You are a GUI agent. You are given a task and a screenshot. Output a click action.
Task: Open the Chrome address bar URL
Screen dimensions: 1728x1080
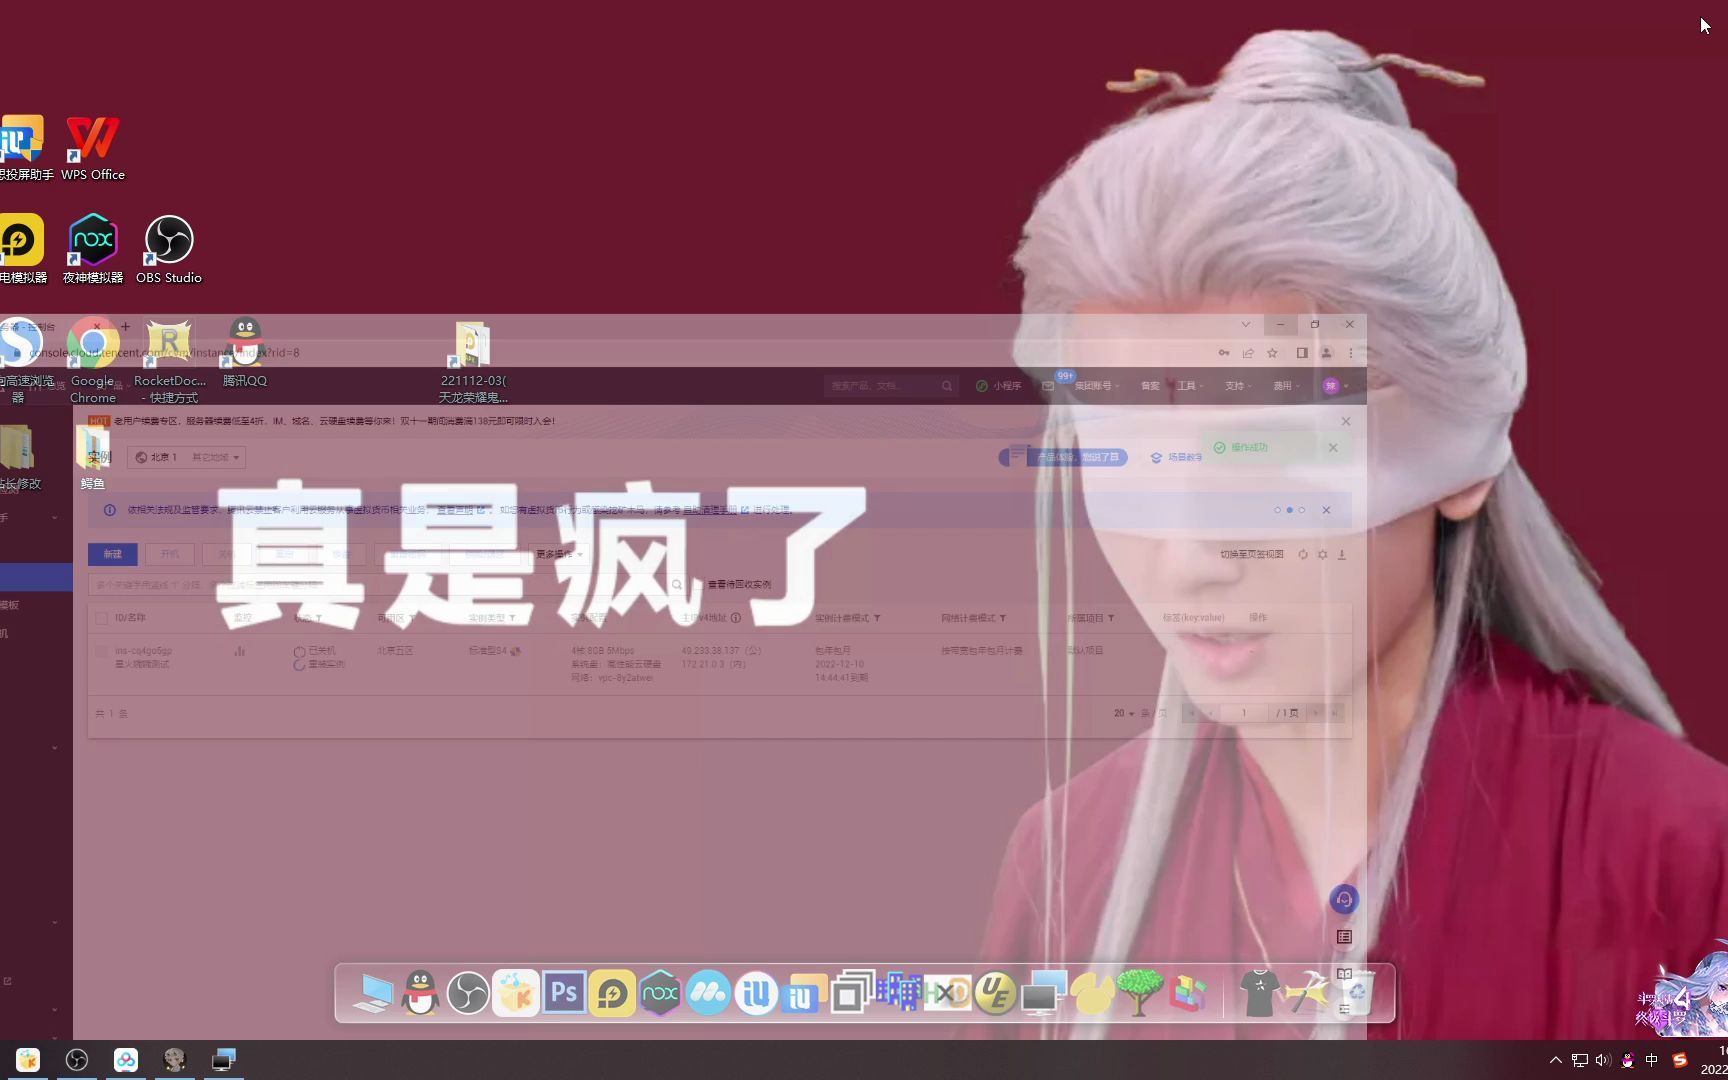tap(165, 353)
